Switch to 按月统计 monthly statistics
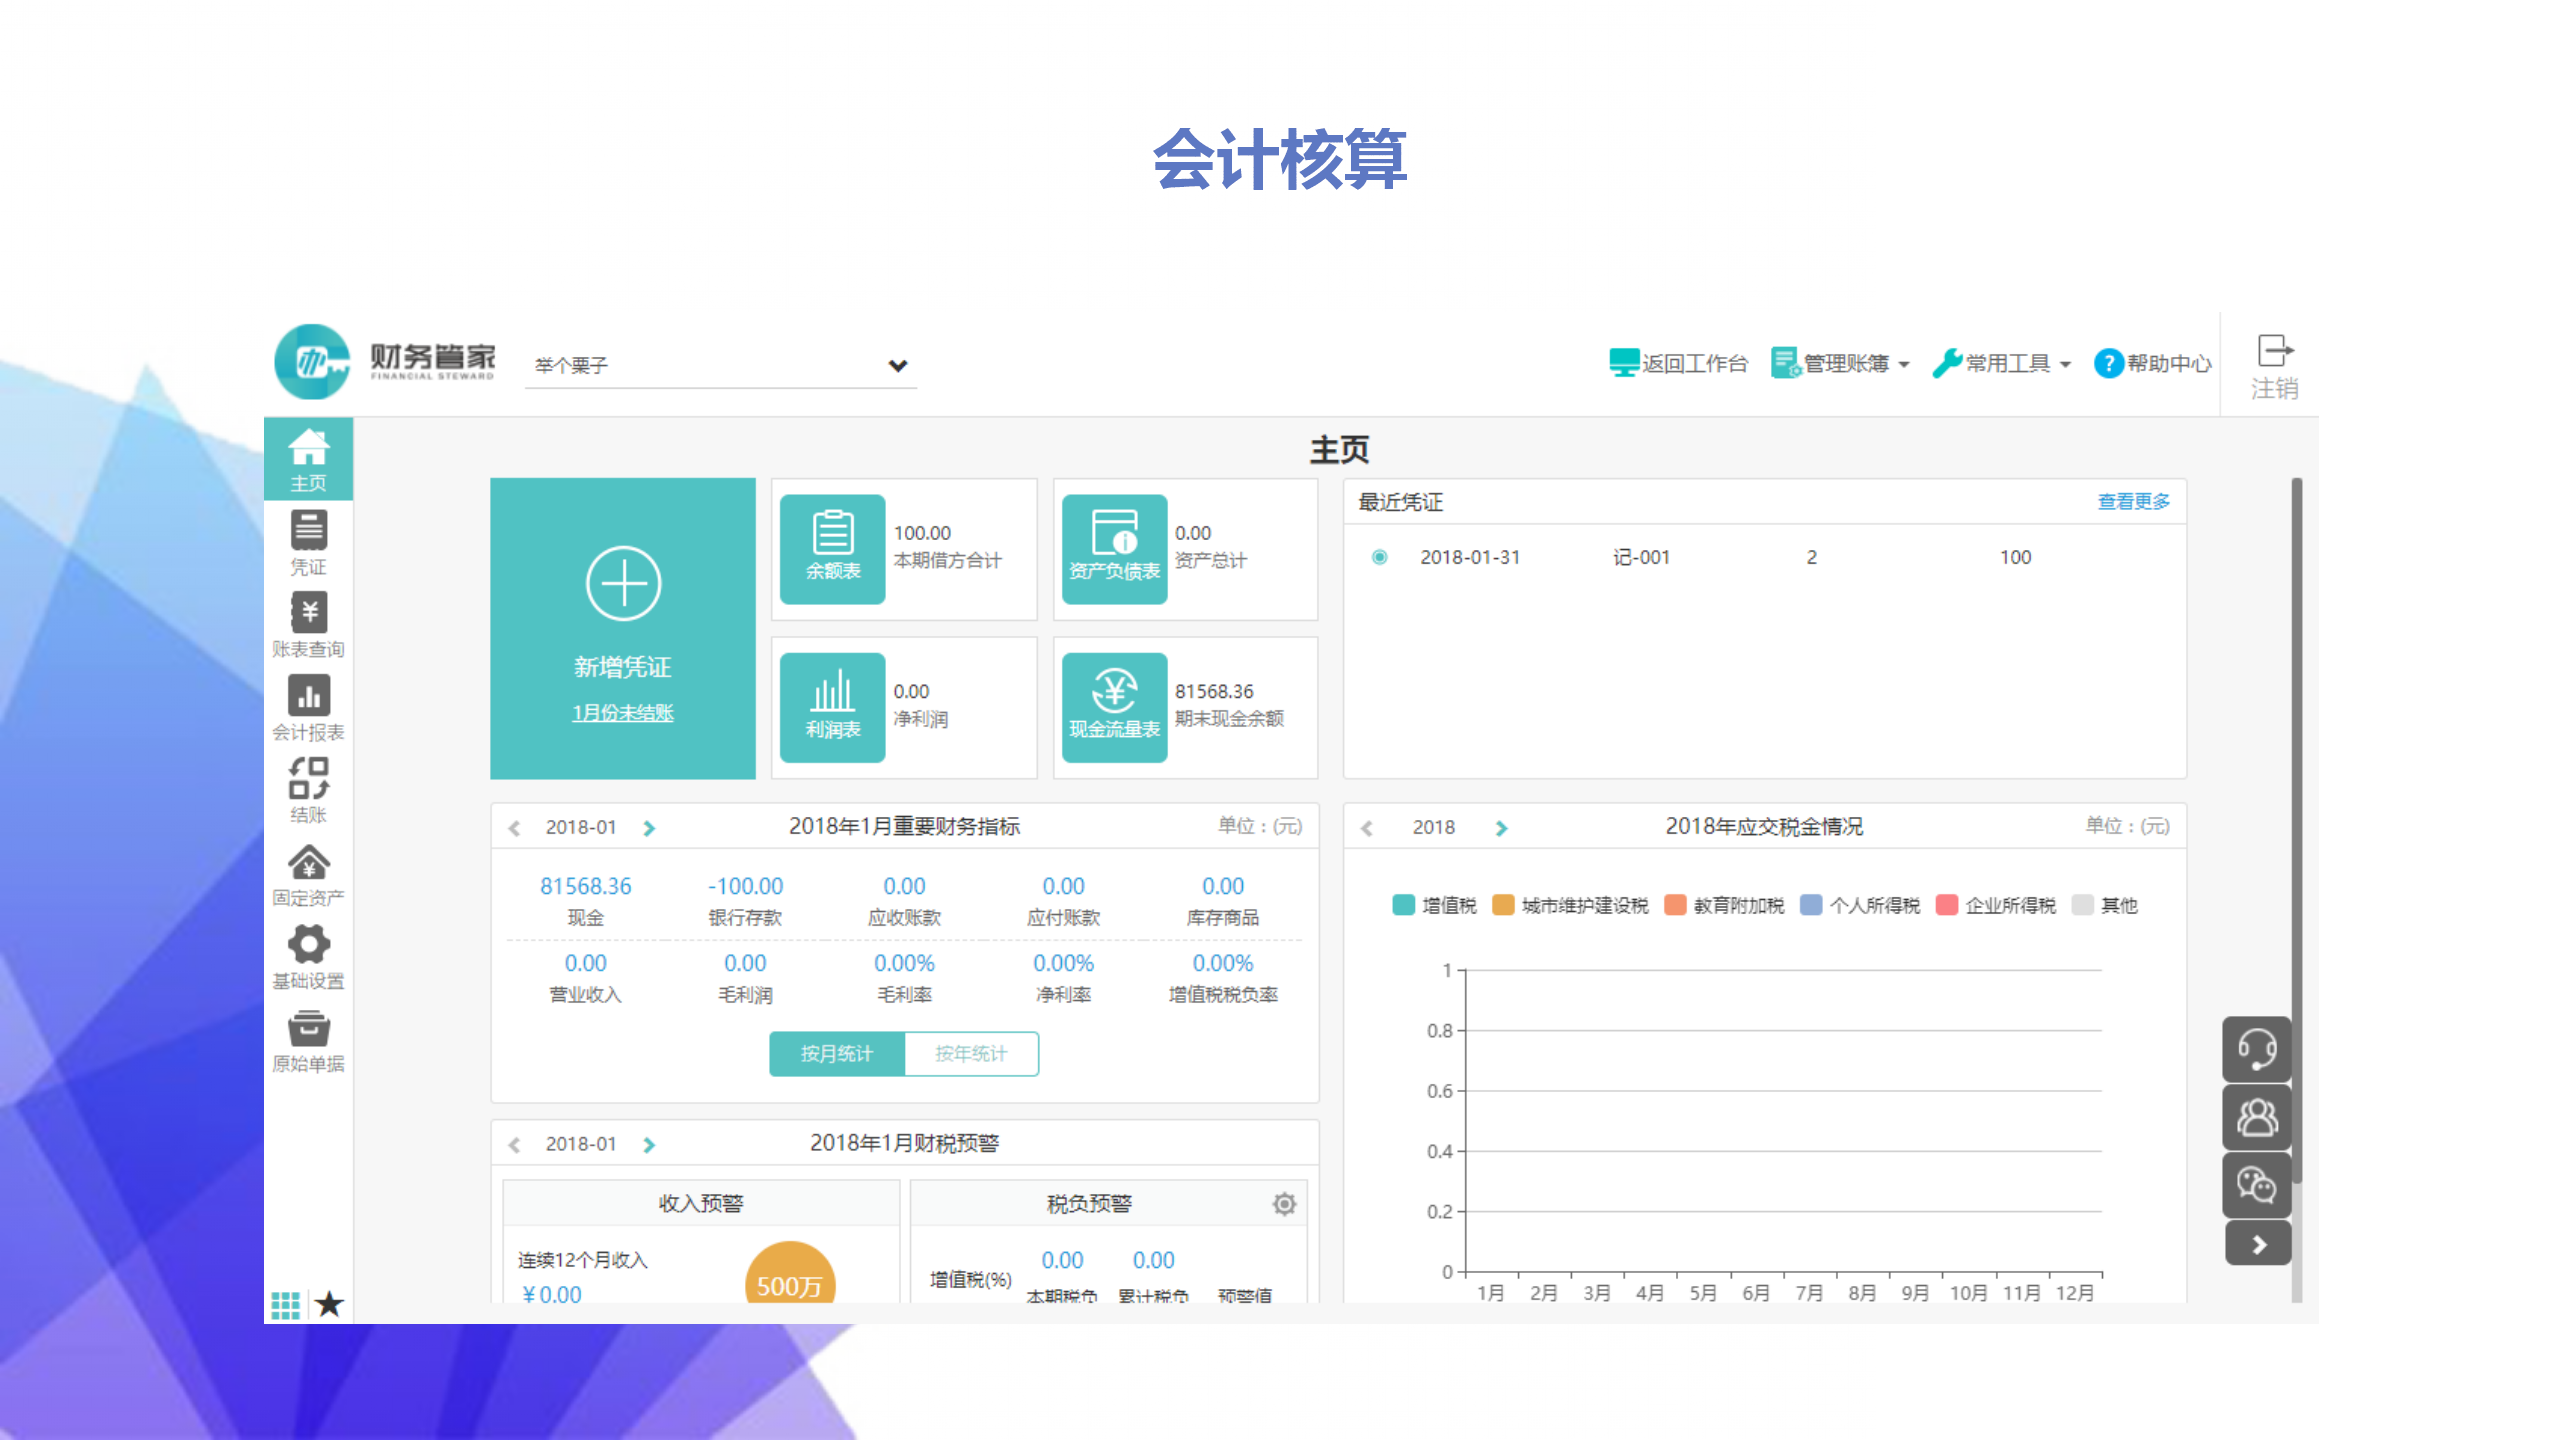This screenshot has height=1440, width=2560. (836, 1053)
